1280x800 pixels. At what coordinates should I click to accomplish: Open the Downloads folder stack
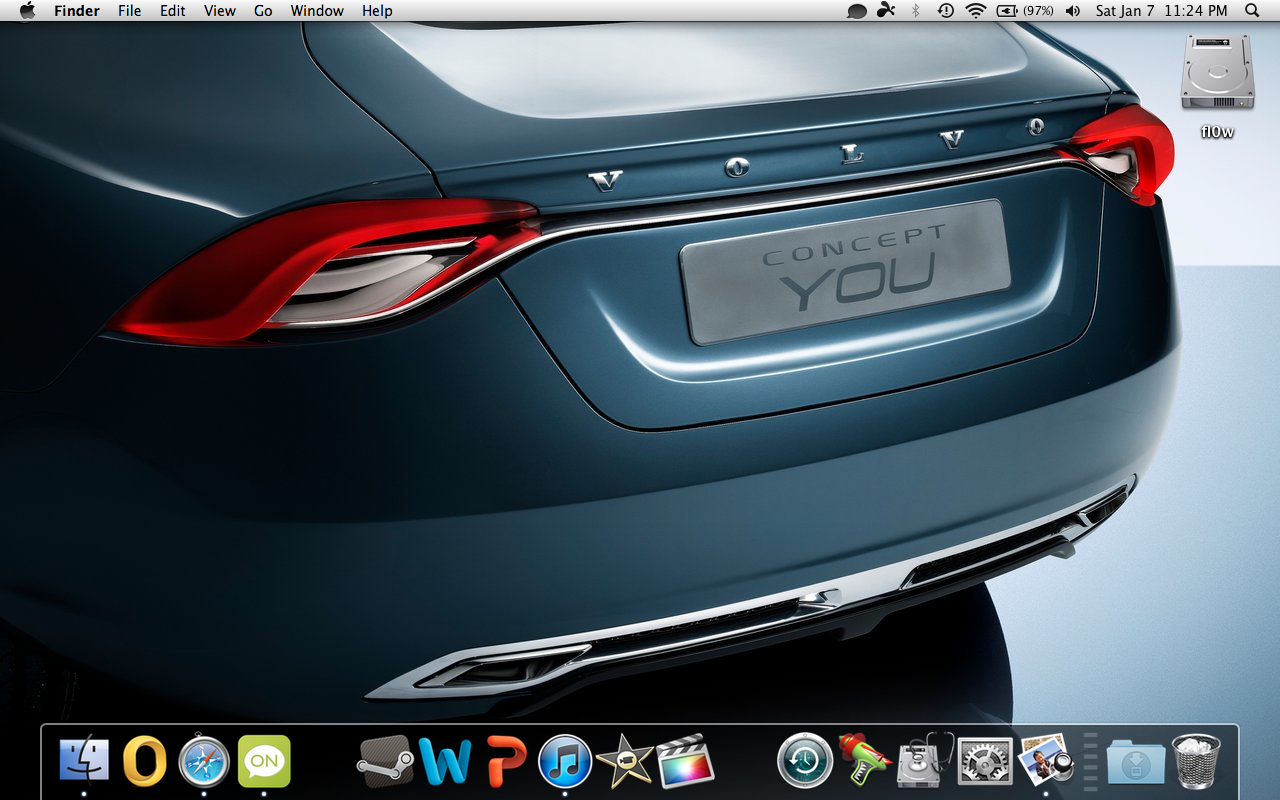click(x=1136, y=763)
